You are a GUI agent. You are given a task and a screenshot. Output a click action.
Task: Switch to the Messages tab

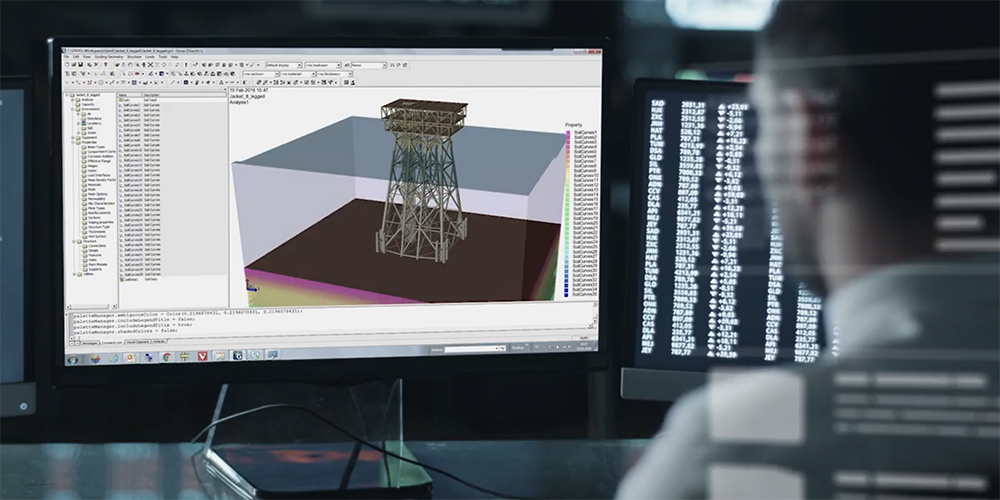[x=90, y=342]
